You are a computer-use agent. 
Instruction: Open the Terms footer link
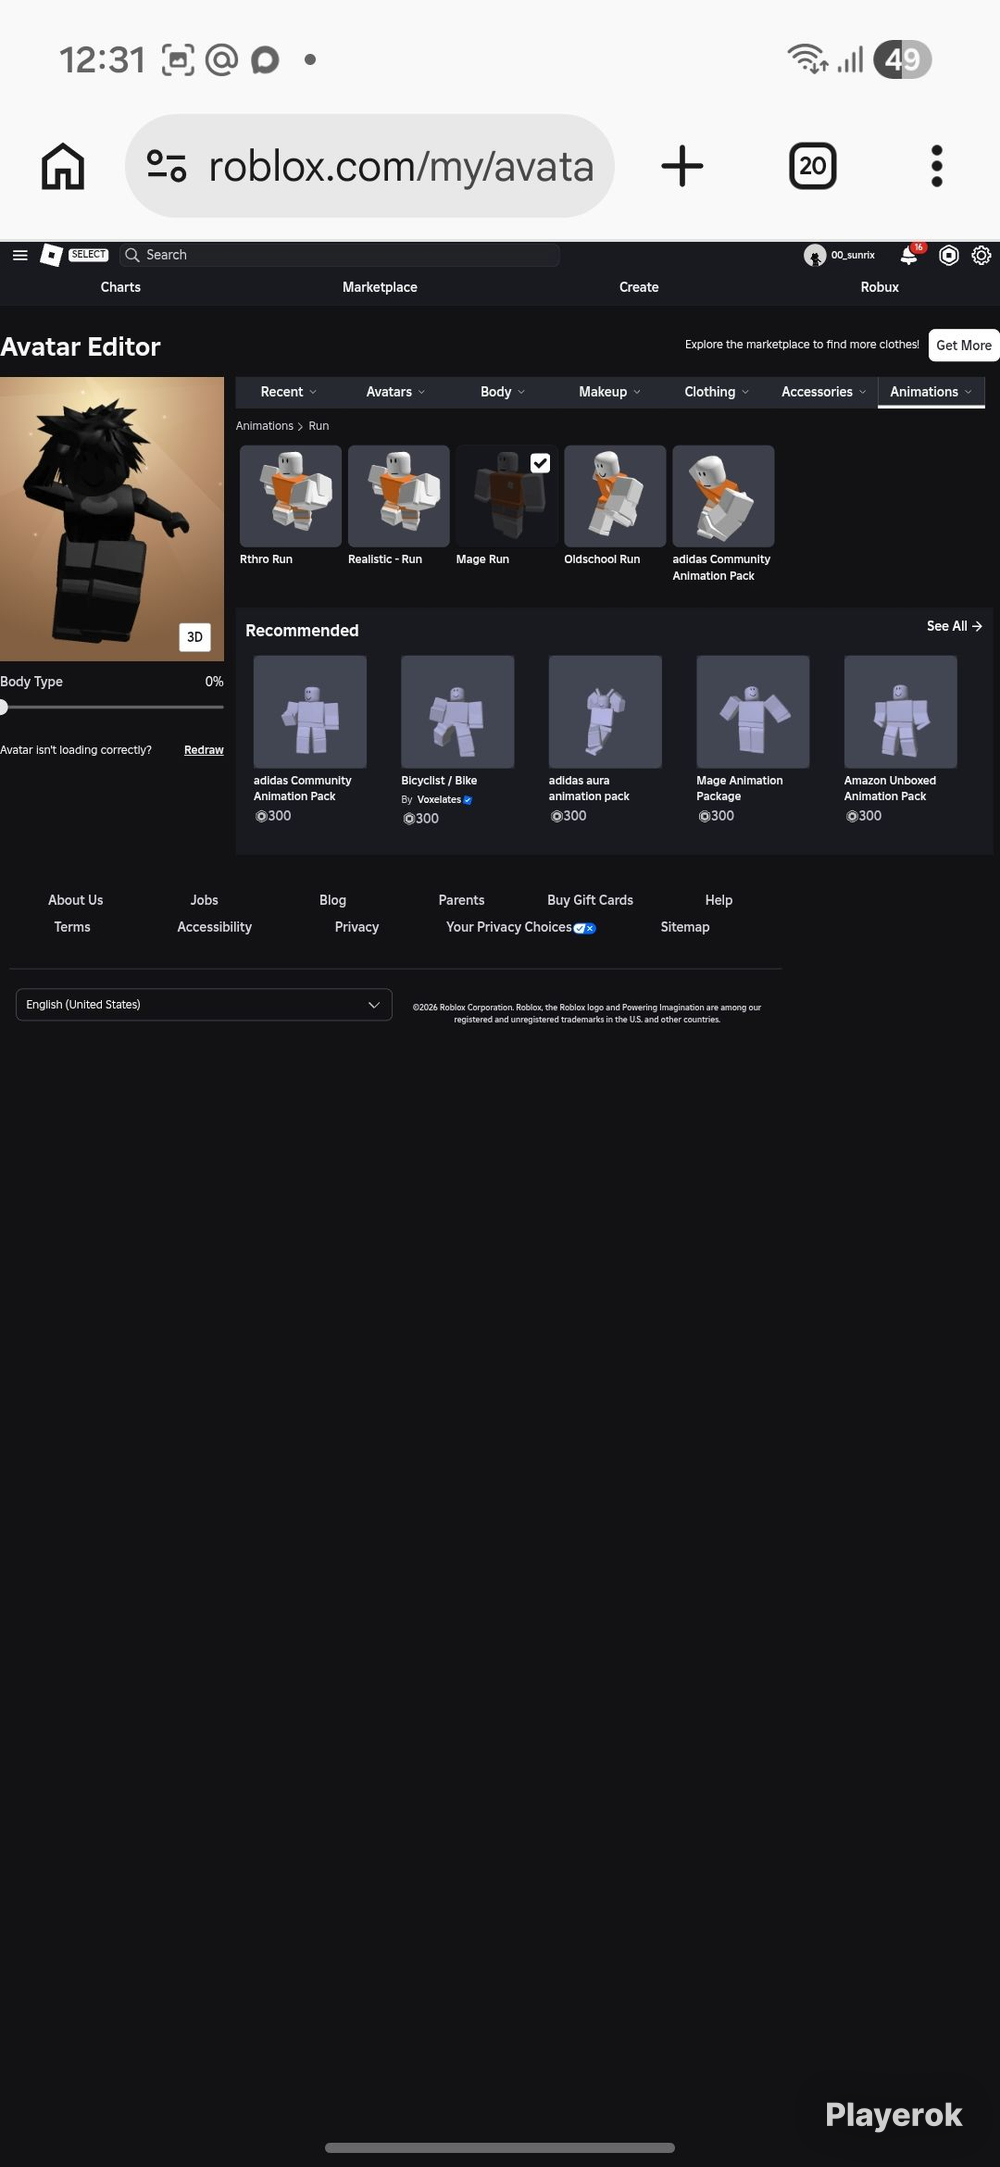coord(72,927)
